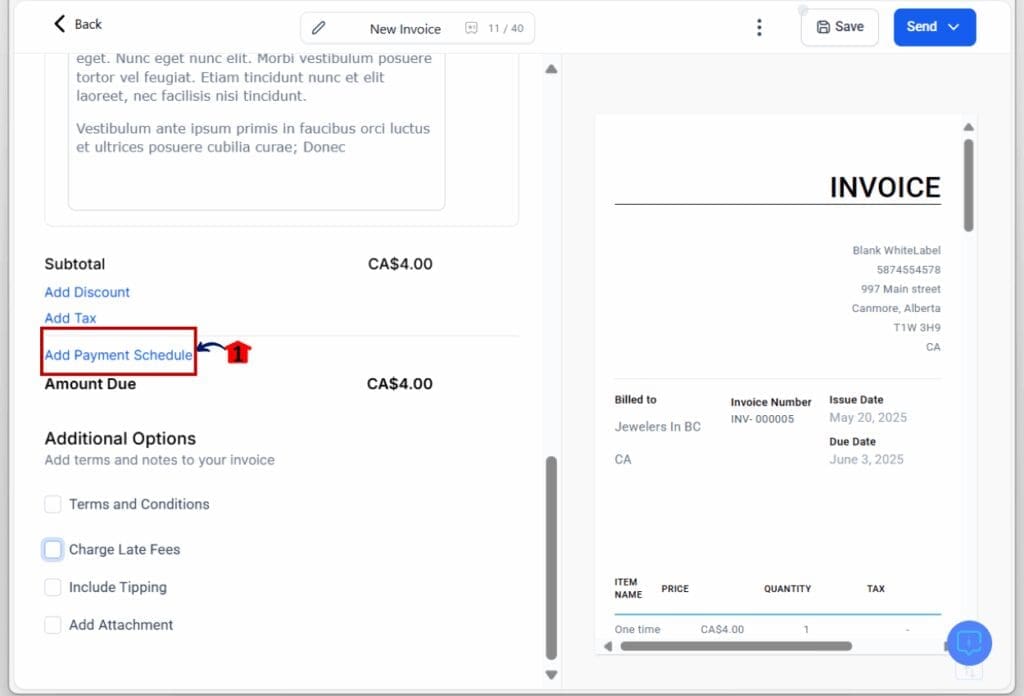Click the editor panel vertical scrollbar thumb

click(x=551, y=558)
